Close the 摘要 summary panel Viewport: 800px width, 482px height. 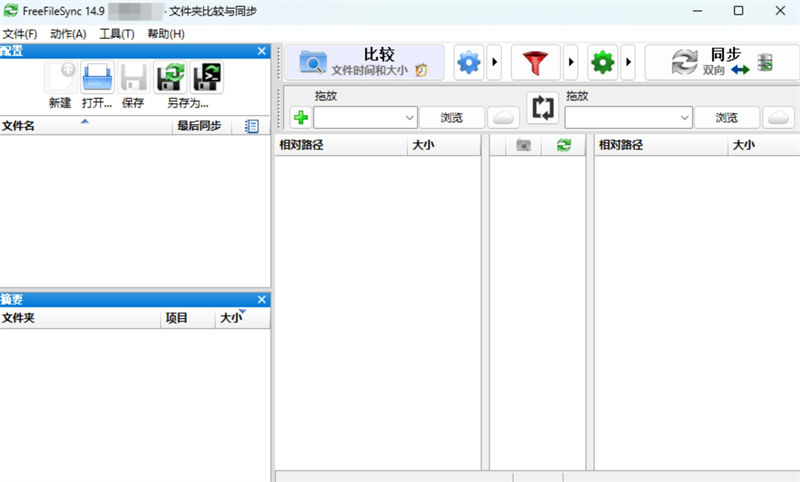point(262,299)
